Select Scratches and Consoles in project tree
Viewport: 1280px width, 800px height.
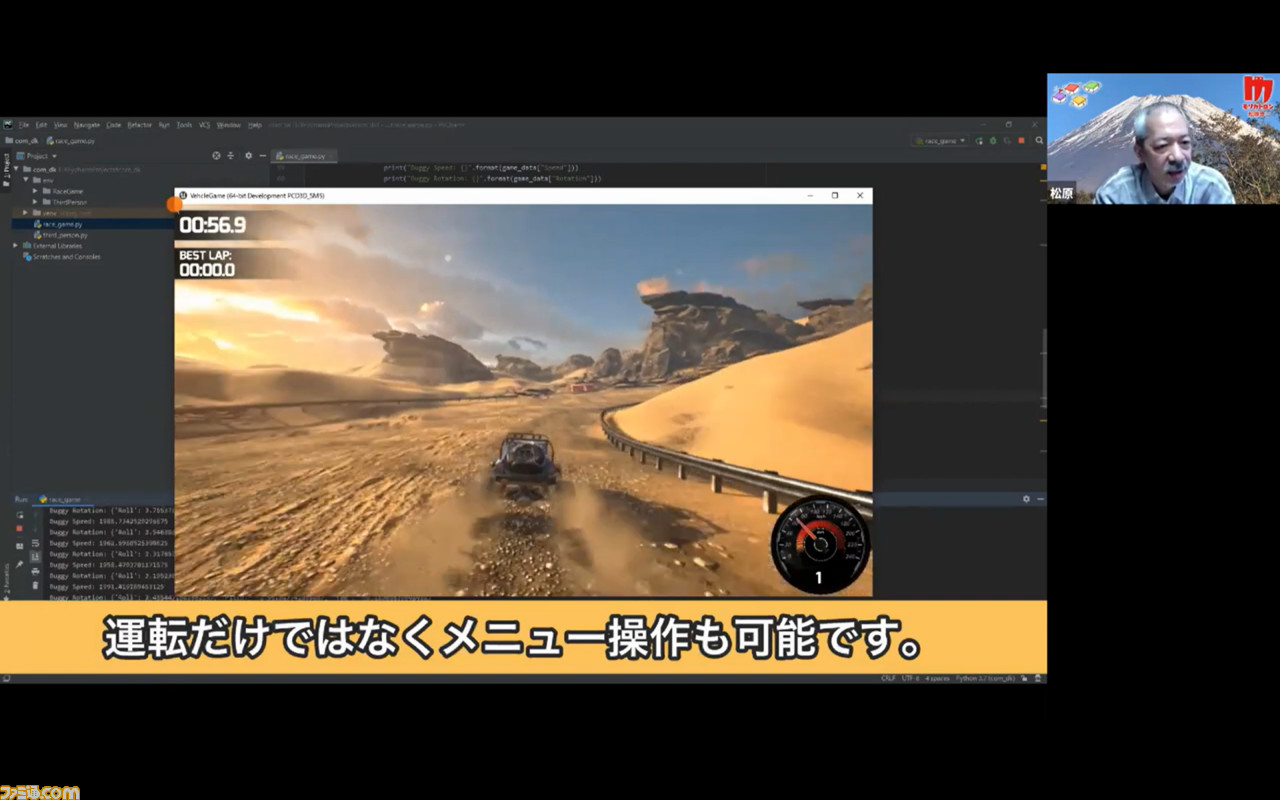coord(60,257)
